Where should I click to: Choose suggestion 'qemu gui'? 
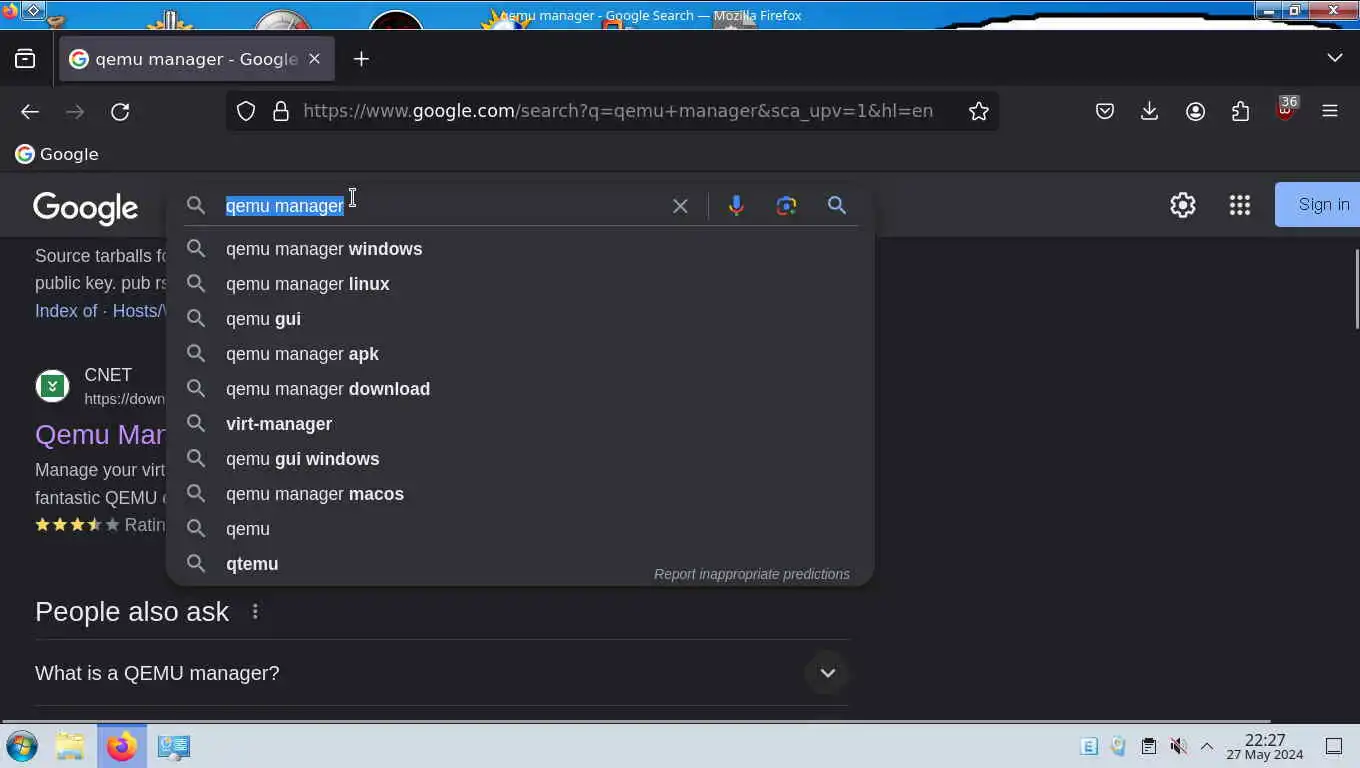click(520, 319)
